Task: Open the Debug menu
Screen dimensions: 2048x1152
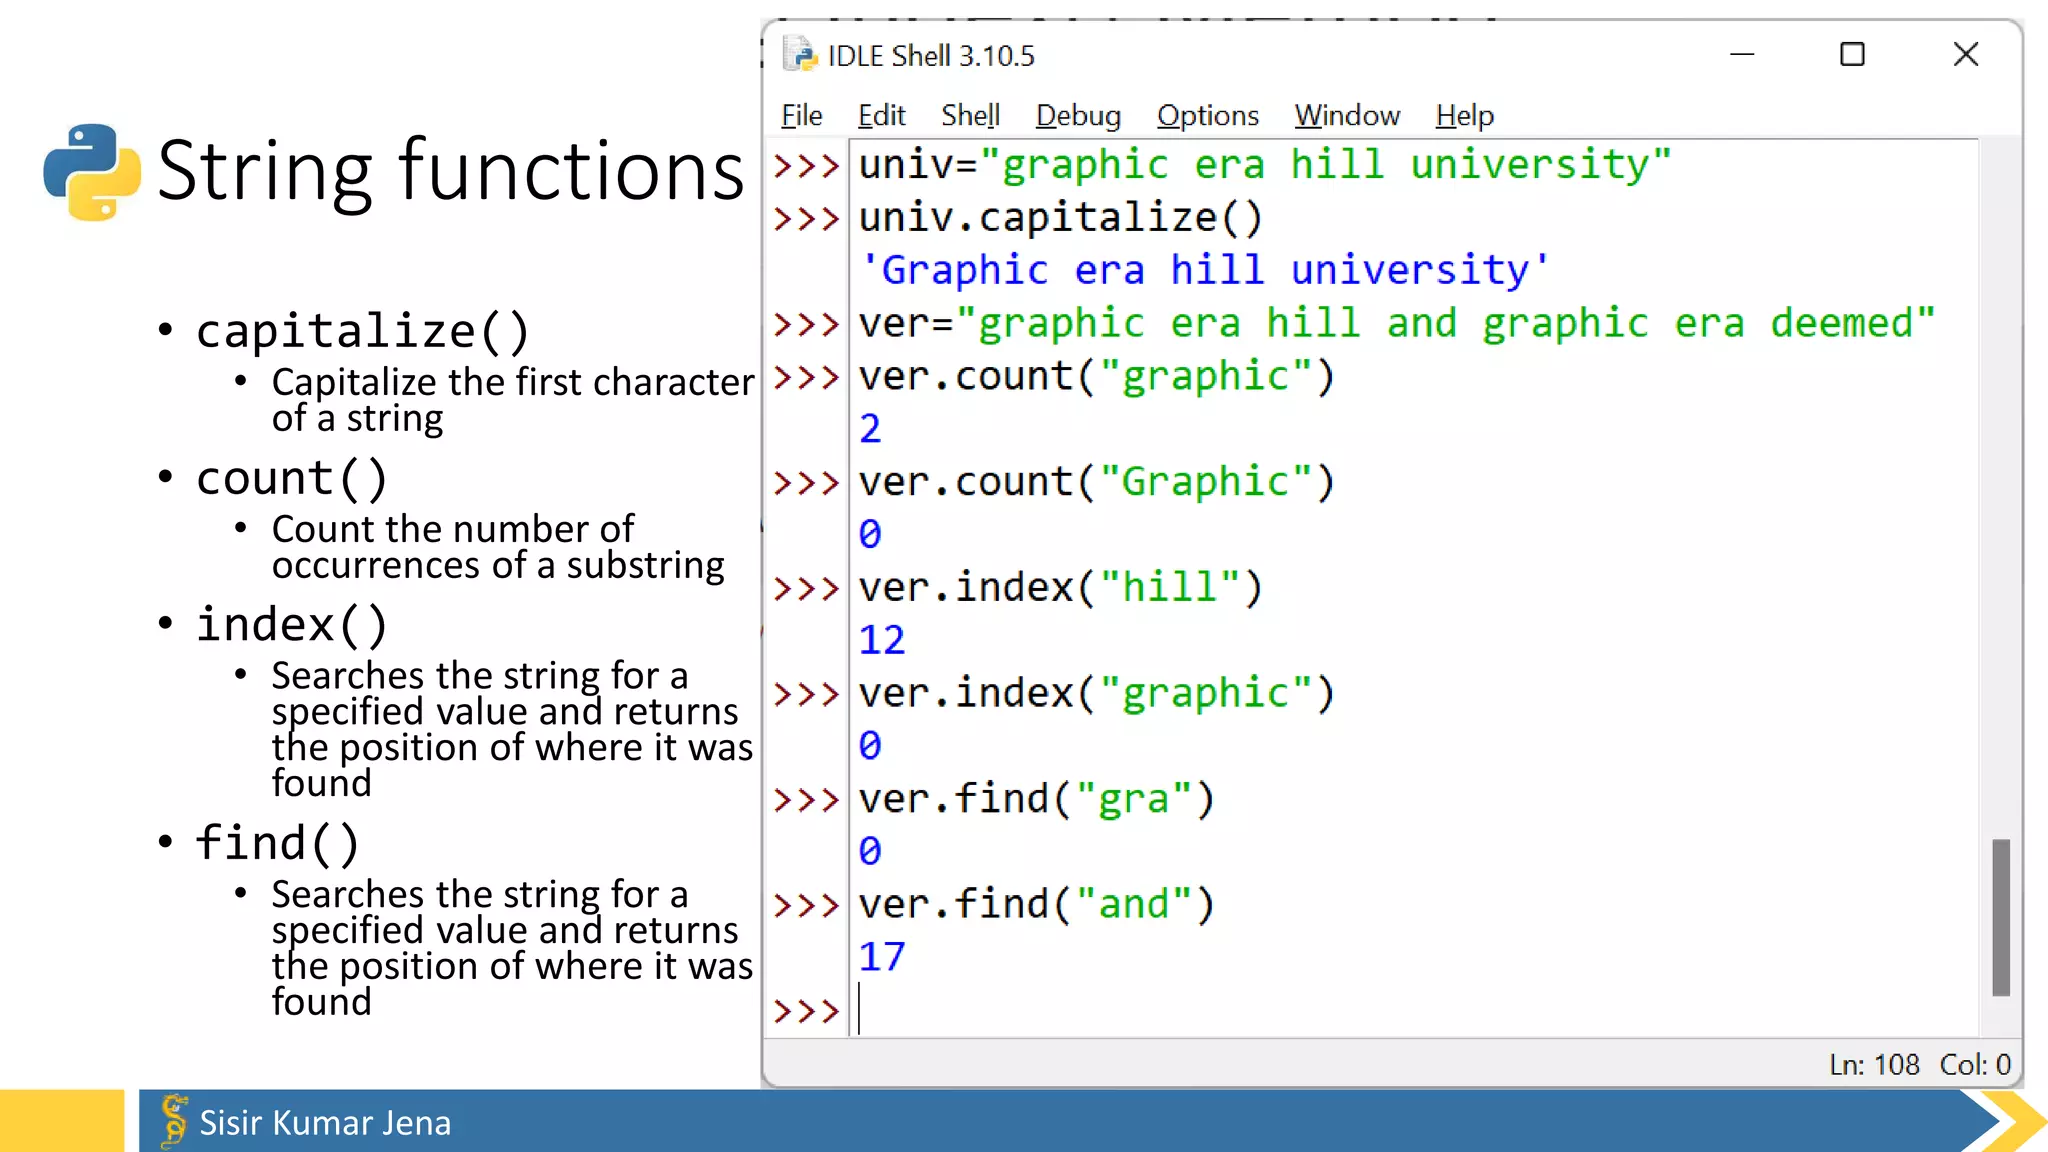Action: tap(1078, 116)
